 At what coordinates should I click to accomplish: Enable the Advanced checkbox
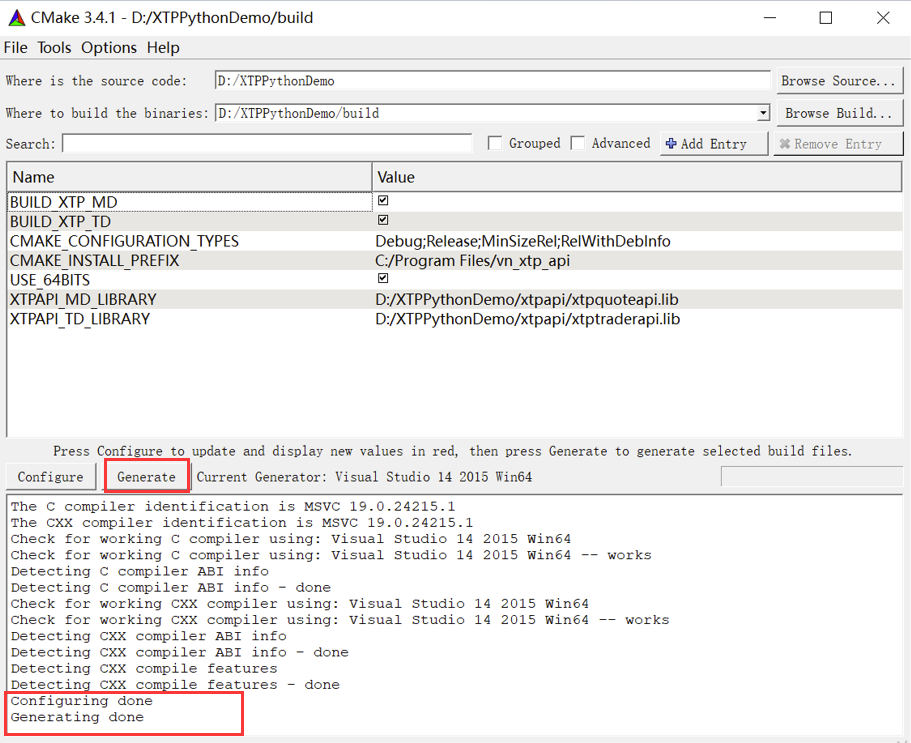click(x=578, y=144)
